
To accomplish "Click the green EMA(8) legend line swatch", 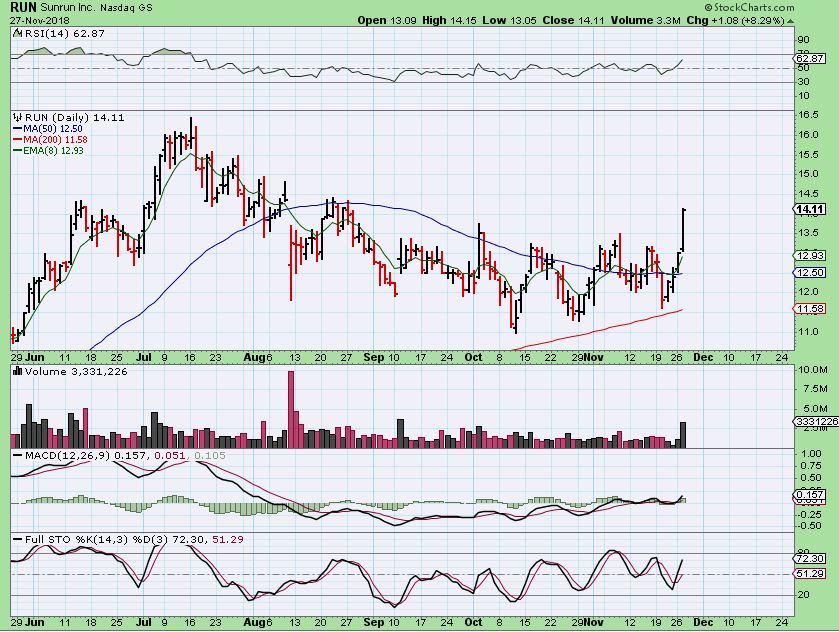I will coord(17,151).
